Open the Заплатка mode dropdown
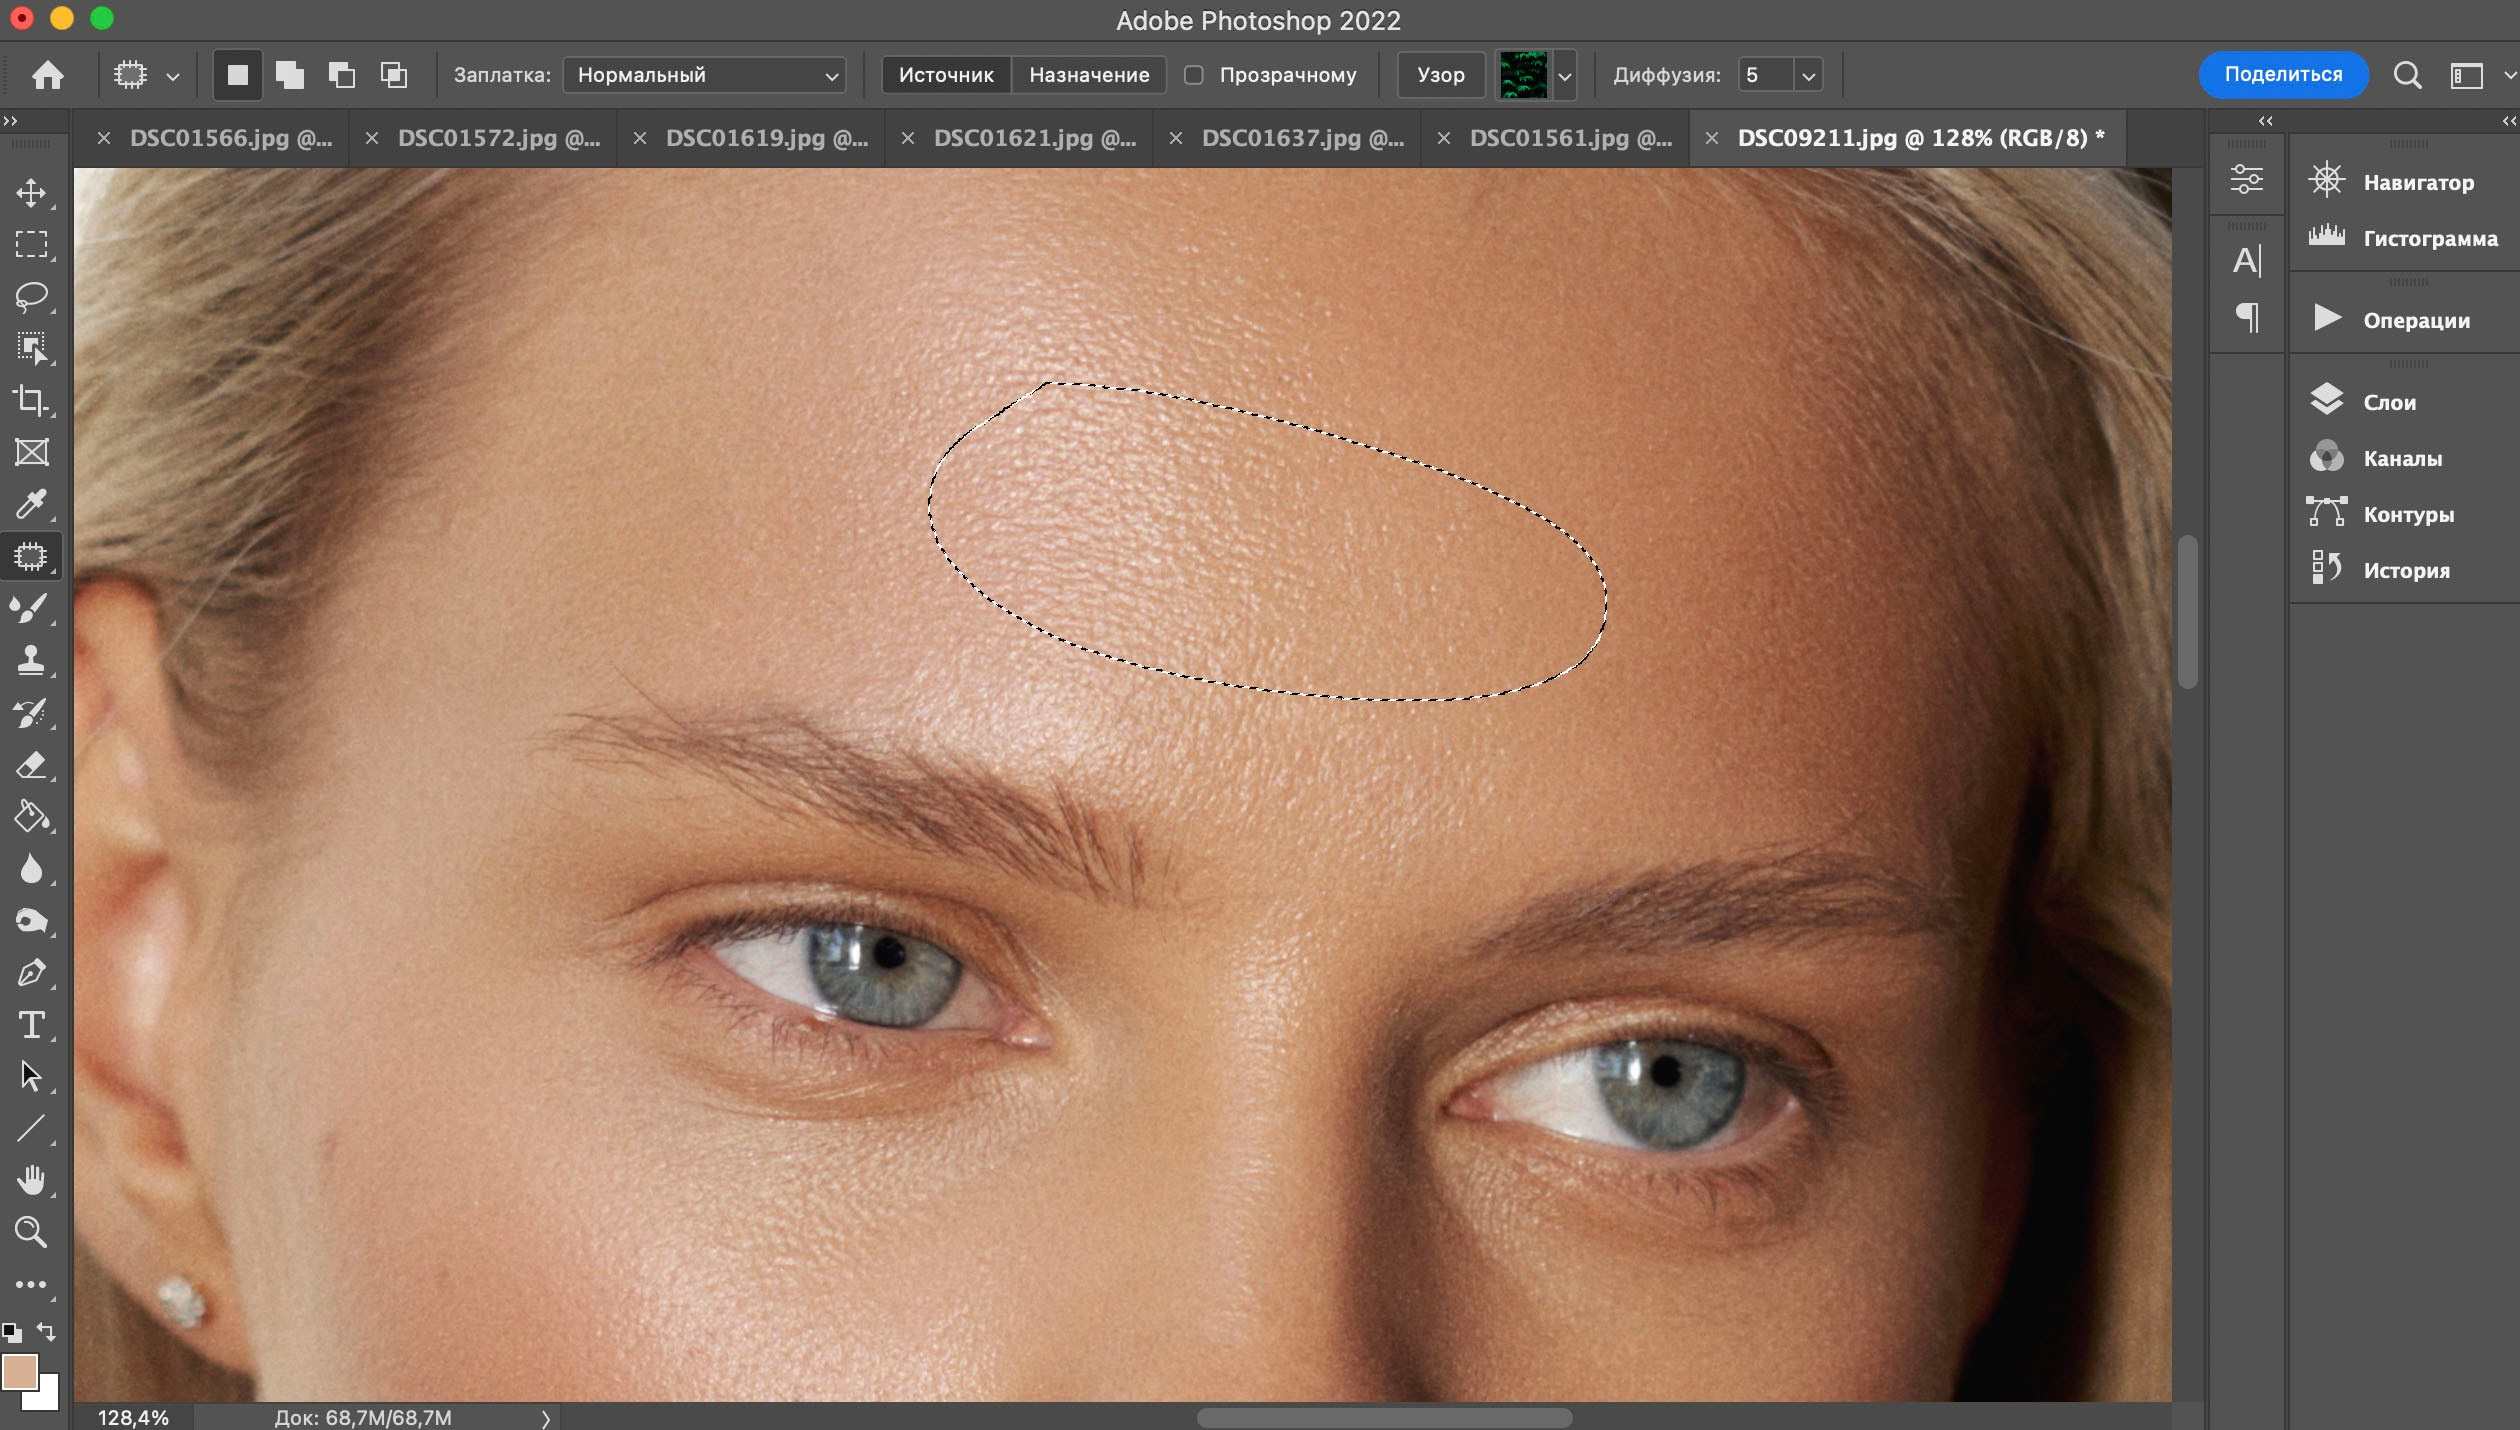The width and height of the screenshot is (2520, 1430). point(704,75)
